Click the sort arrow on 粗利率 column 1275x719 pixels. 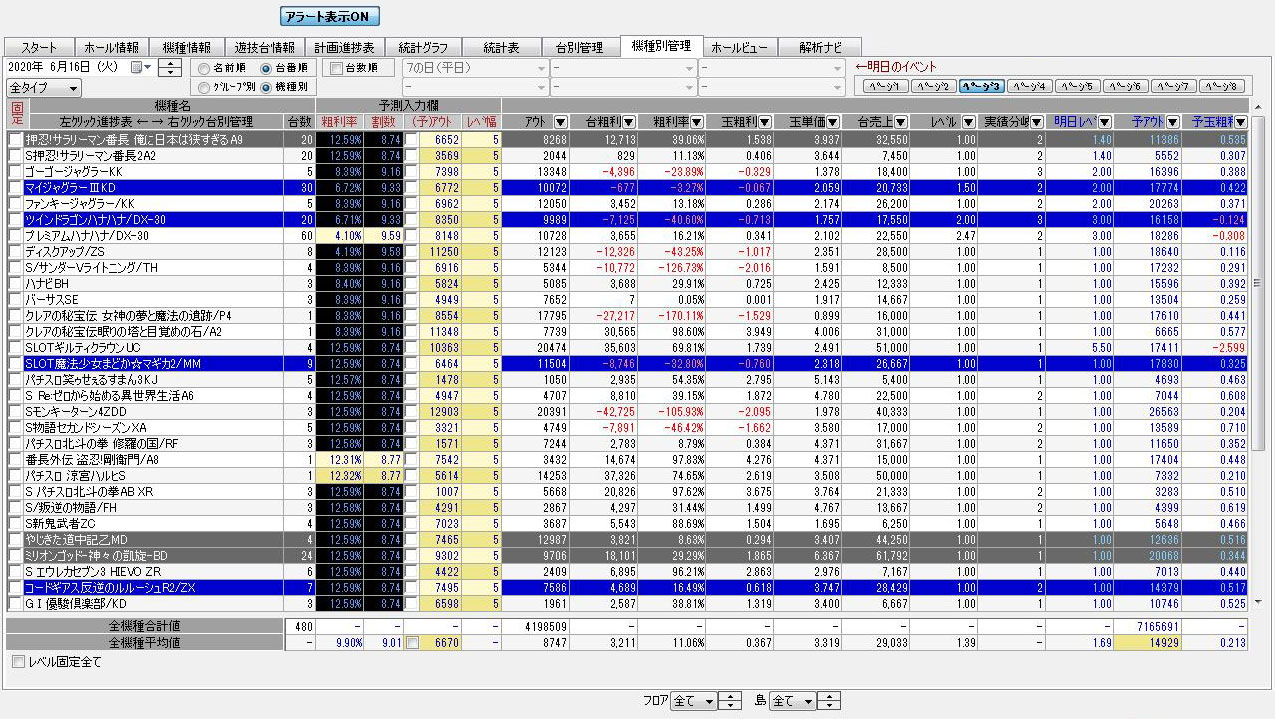[697, 122]
